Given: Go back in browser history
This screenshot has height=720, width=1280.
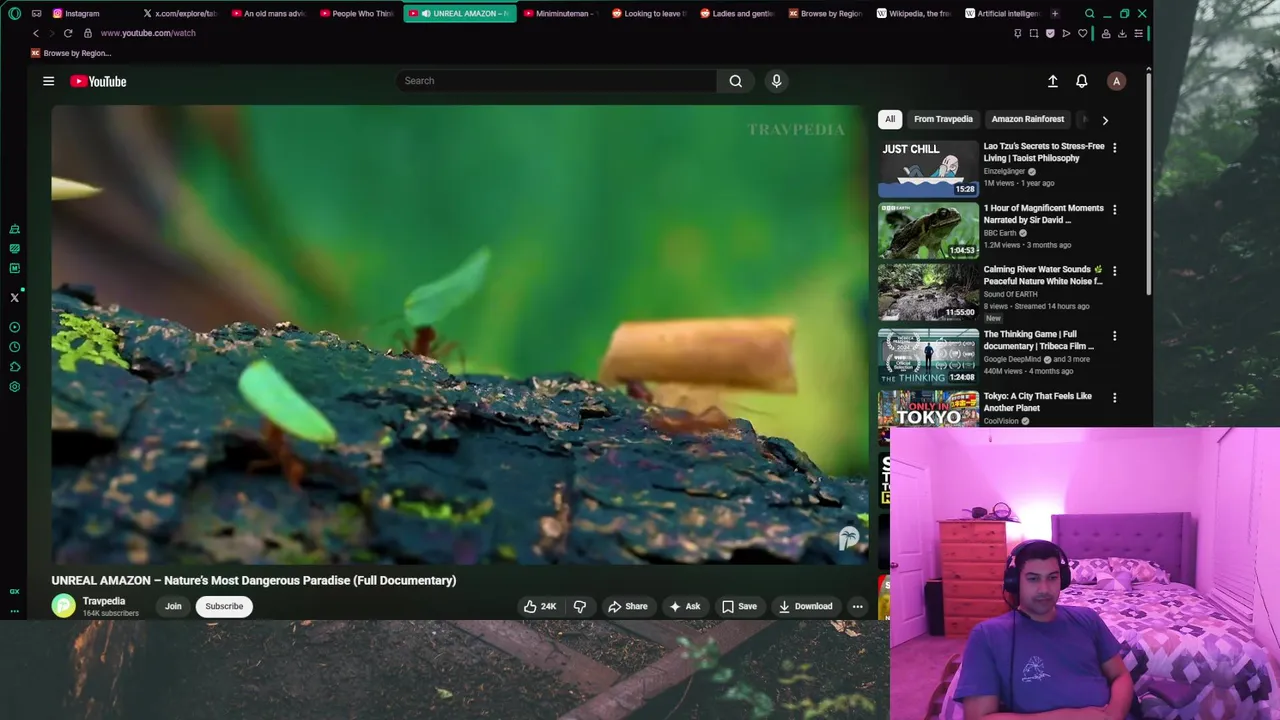Looking at the screenshot, I should point(36,33).
